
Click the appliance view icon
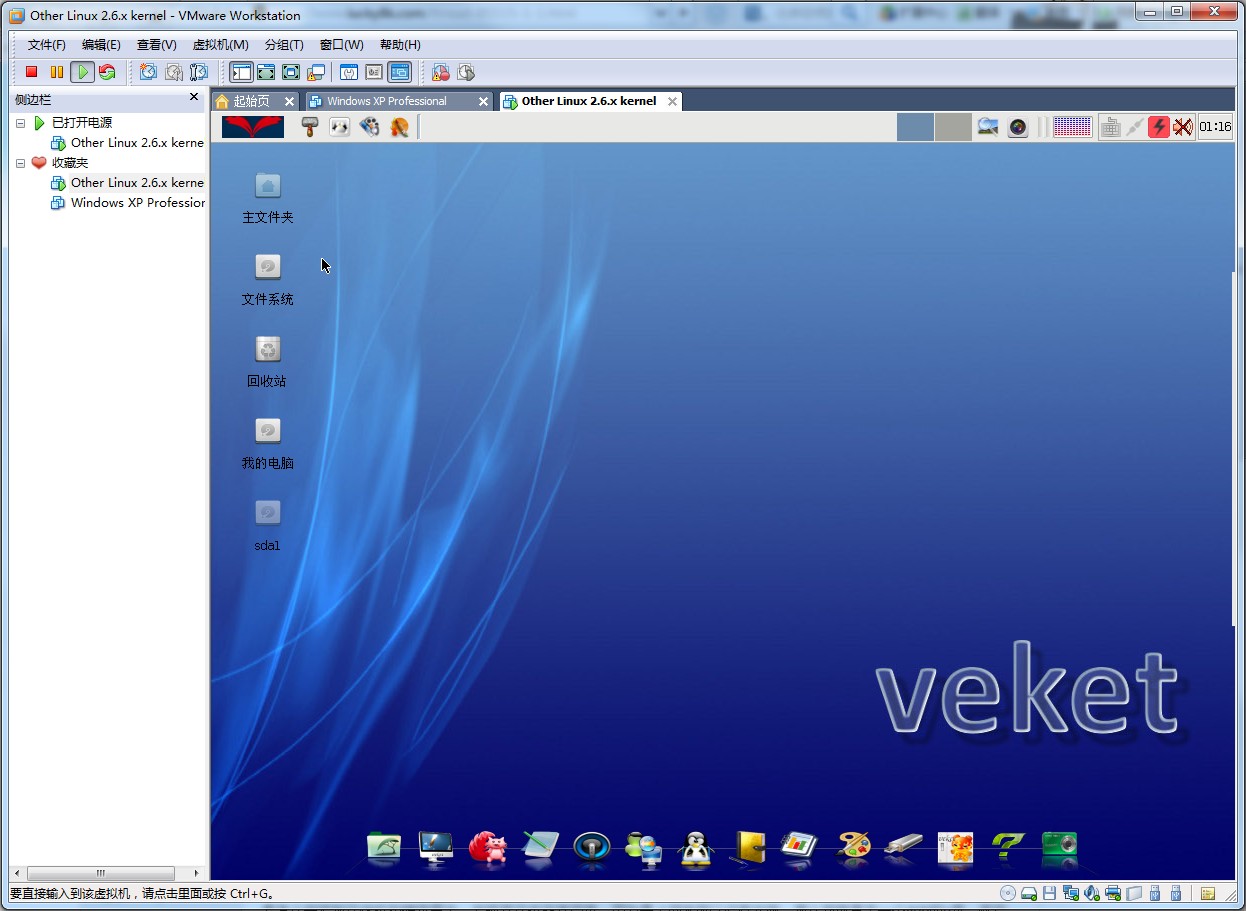374,72
